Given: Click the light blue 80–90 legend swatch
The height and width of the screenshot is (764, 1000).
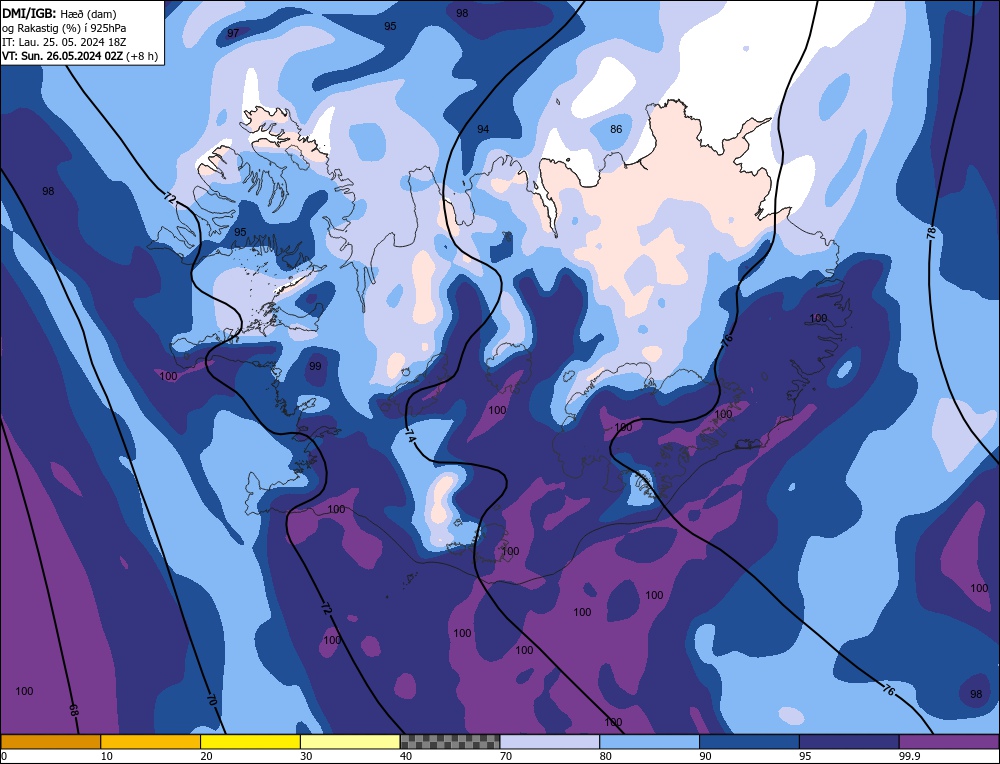Looking at the screenshot, I should 649,741.
